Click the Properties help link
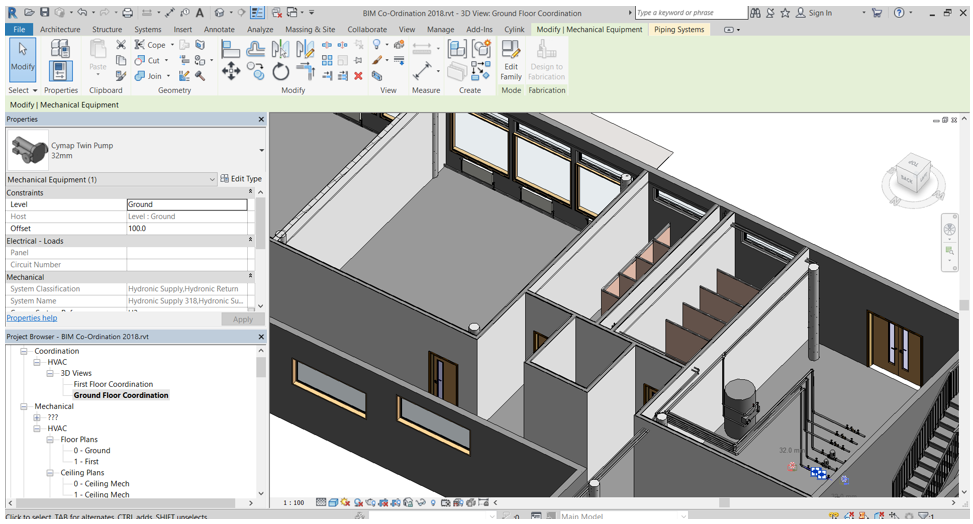Image resolution: width=973 pixels, height=524 pixels. click(32, 318)
